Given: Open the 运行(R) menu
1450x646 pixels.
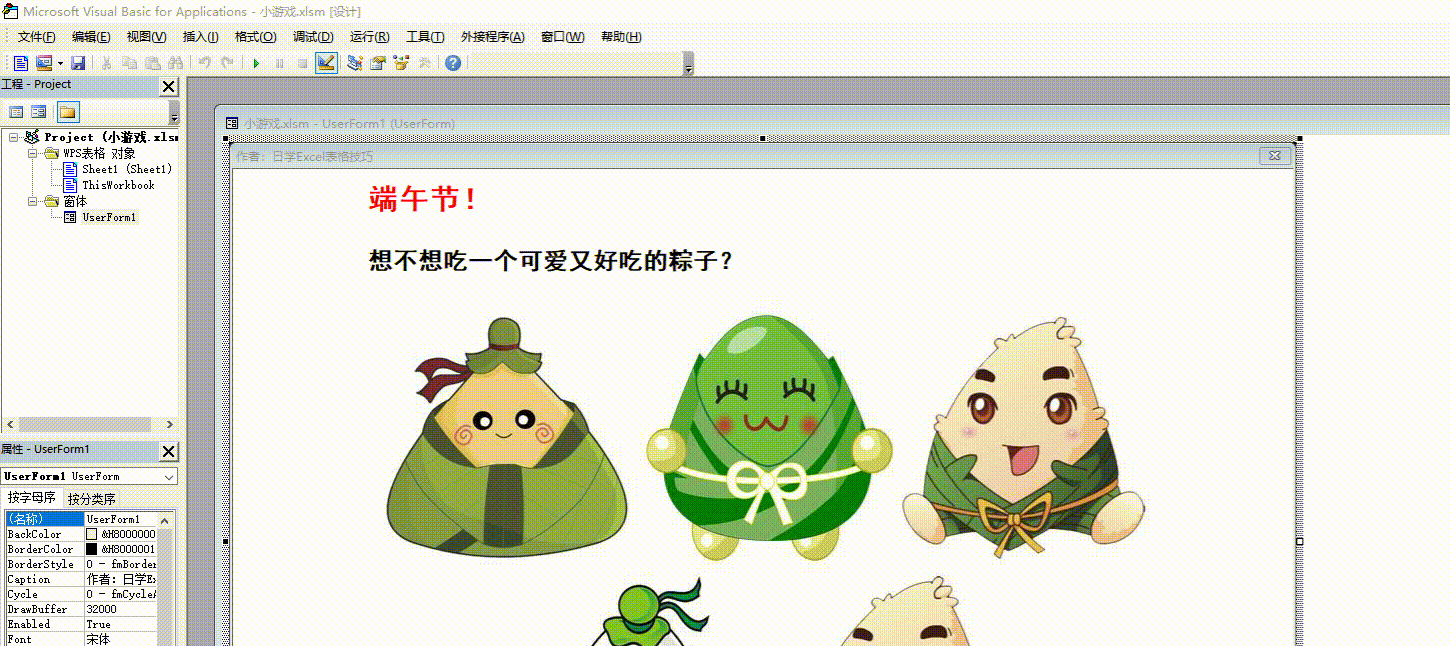Looking at the screenshot, I should (x=369, y=37).
